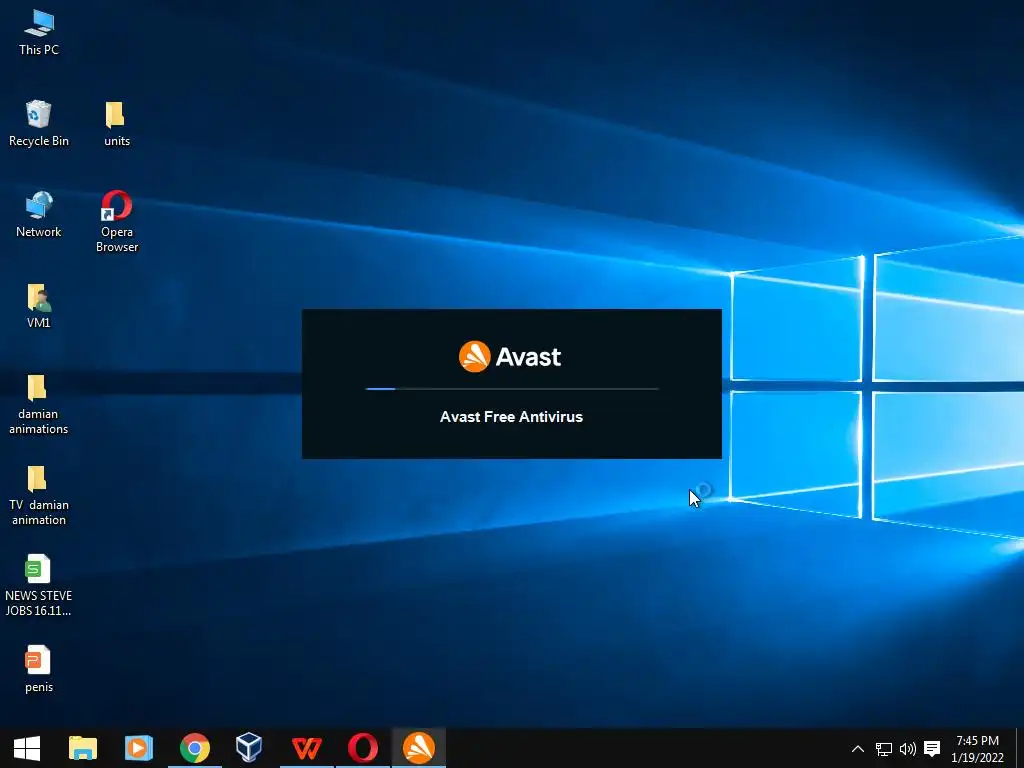This screenshot has width=1024, height=768.
Task: Click the Avast logo in the splash window
Action: (x=510, y=357)
